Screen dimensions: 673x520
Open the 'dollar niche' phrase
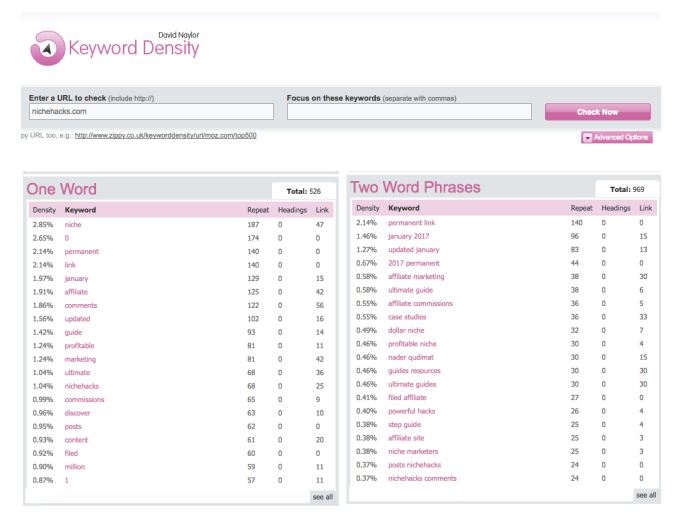tap(406, 330)
